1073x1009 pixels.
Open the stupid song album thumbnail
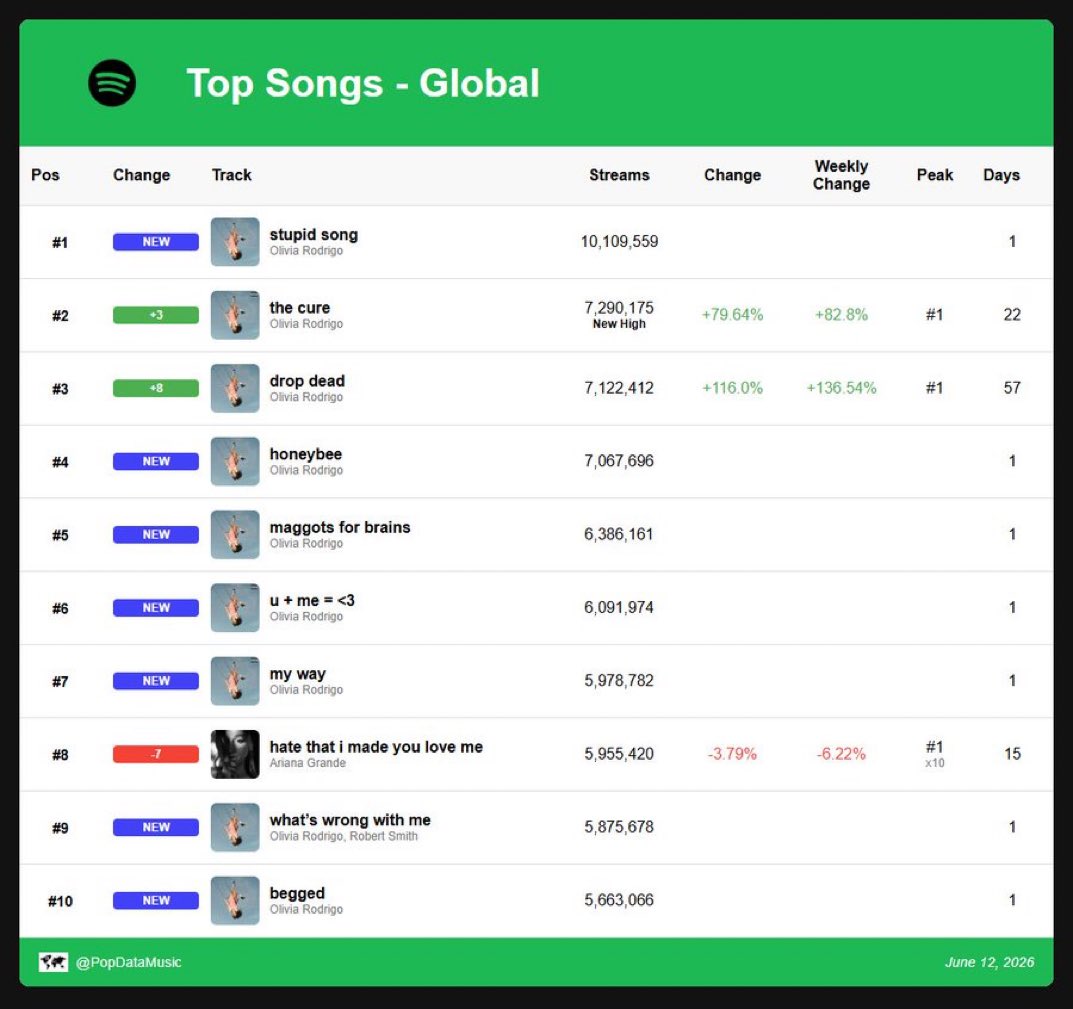pos(235,242)
